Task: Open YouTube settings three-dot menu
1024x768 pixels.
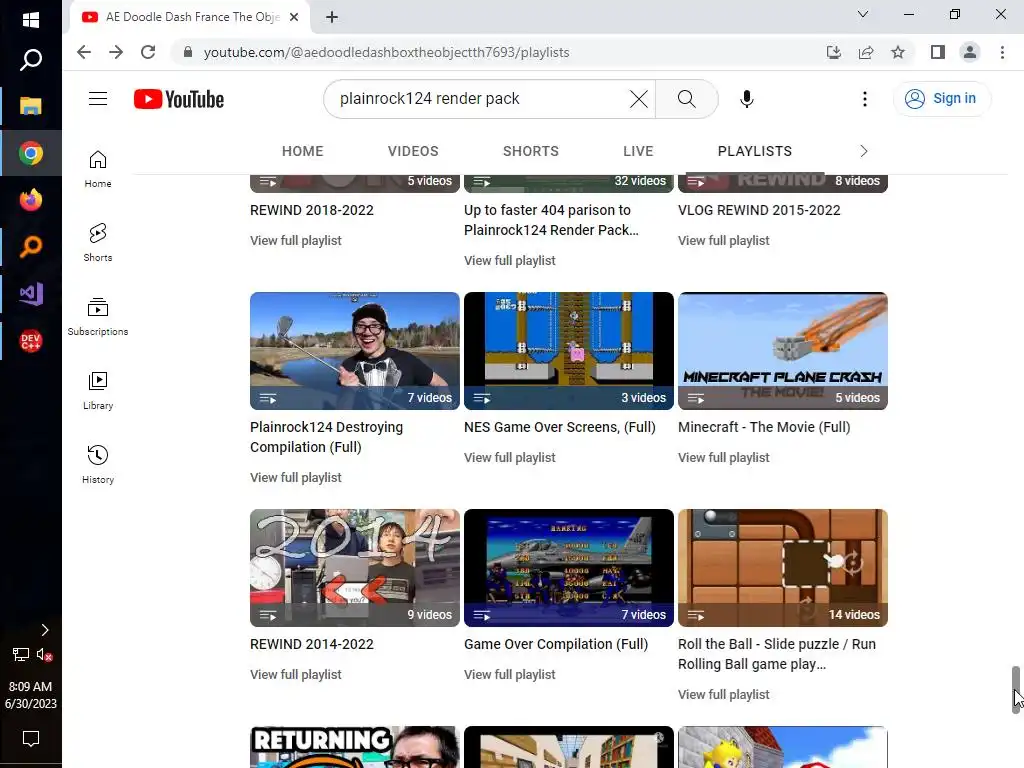Action: [x=865, y=99]
